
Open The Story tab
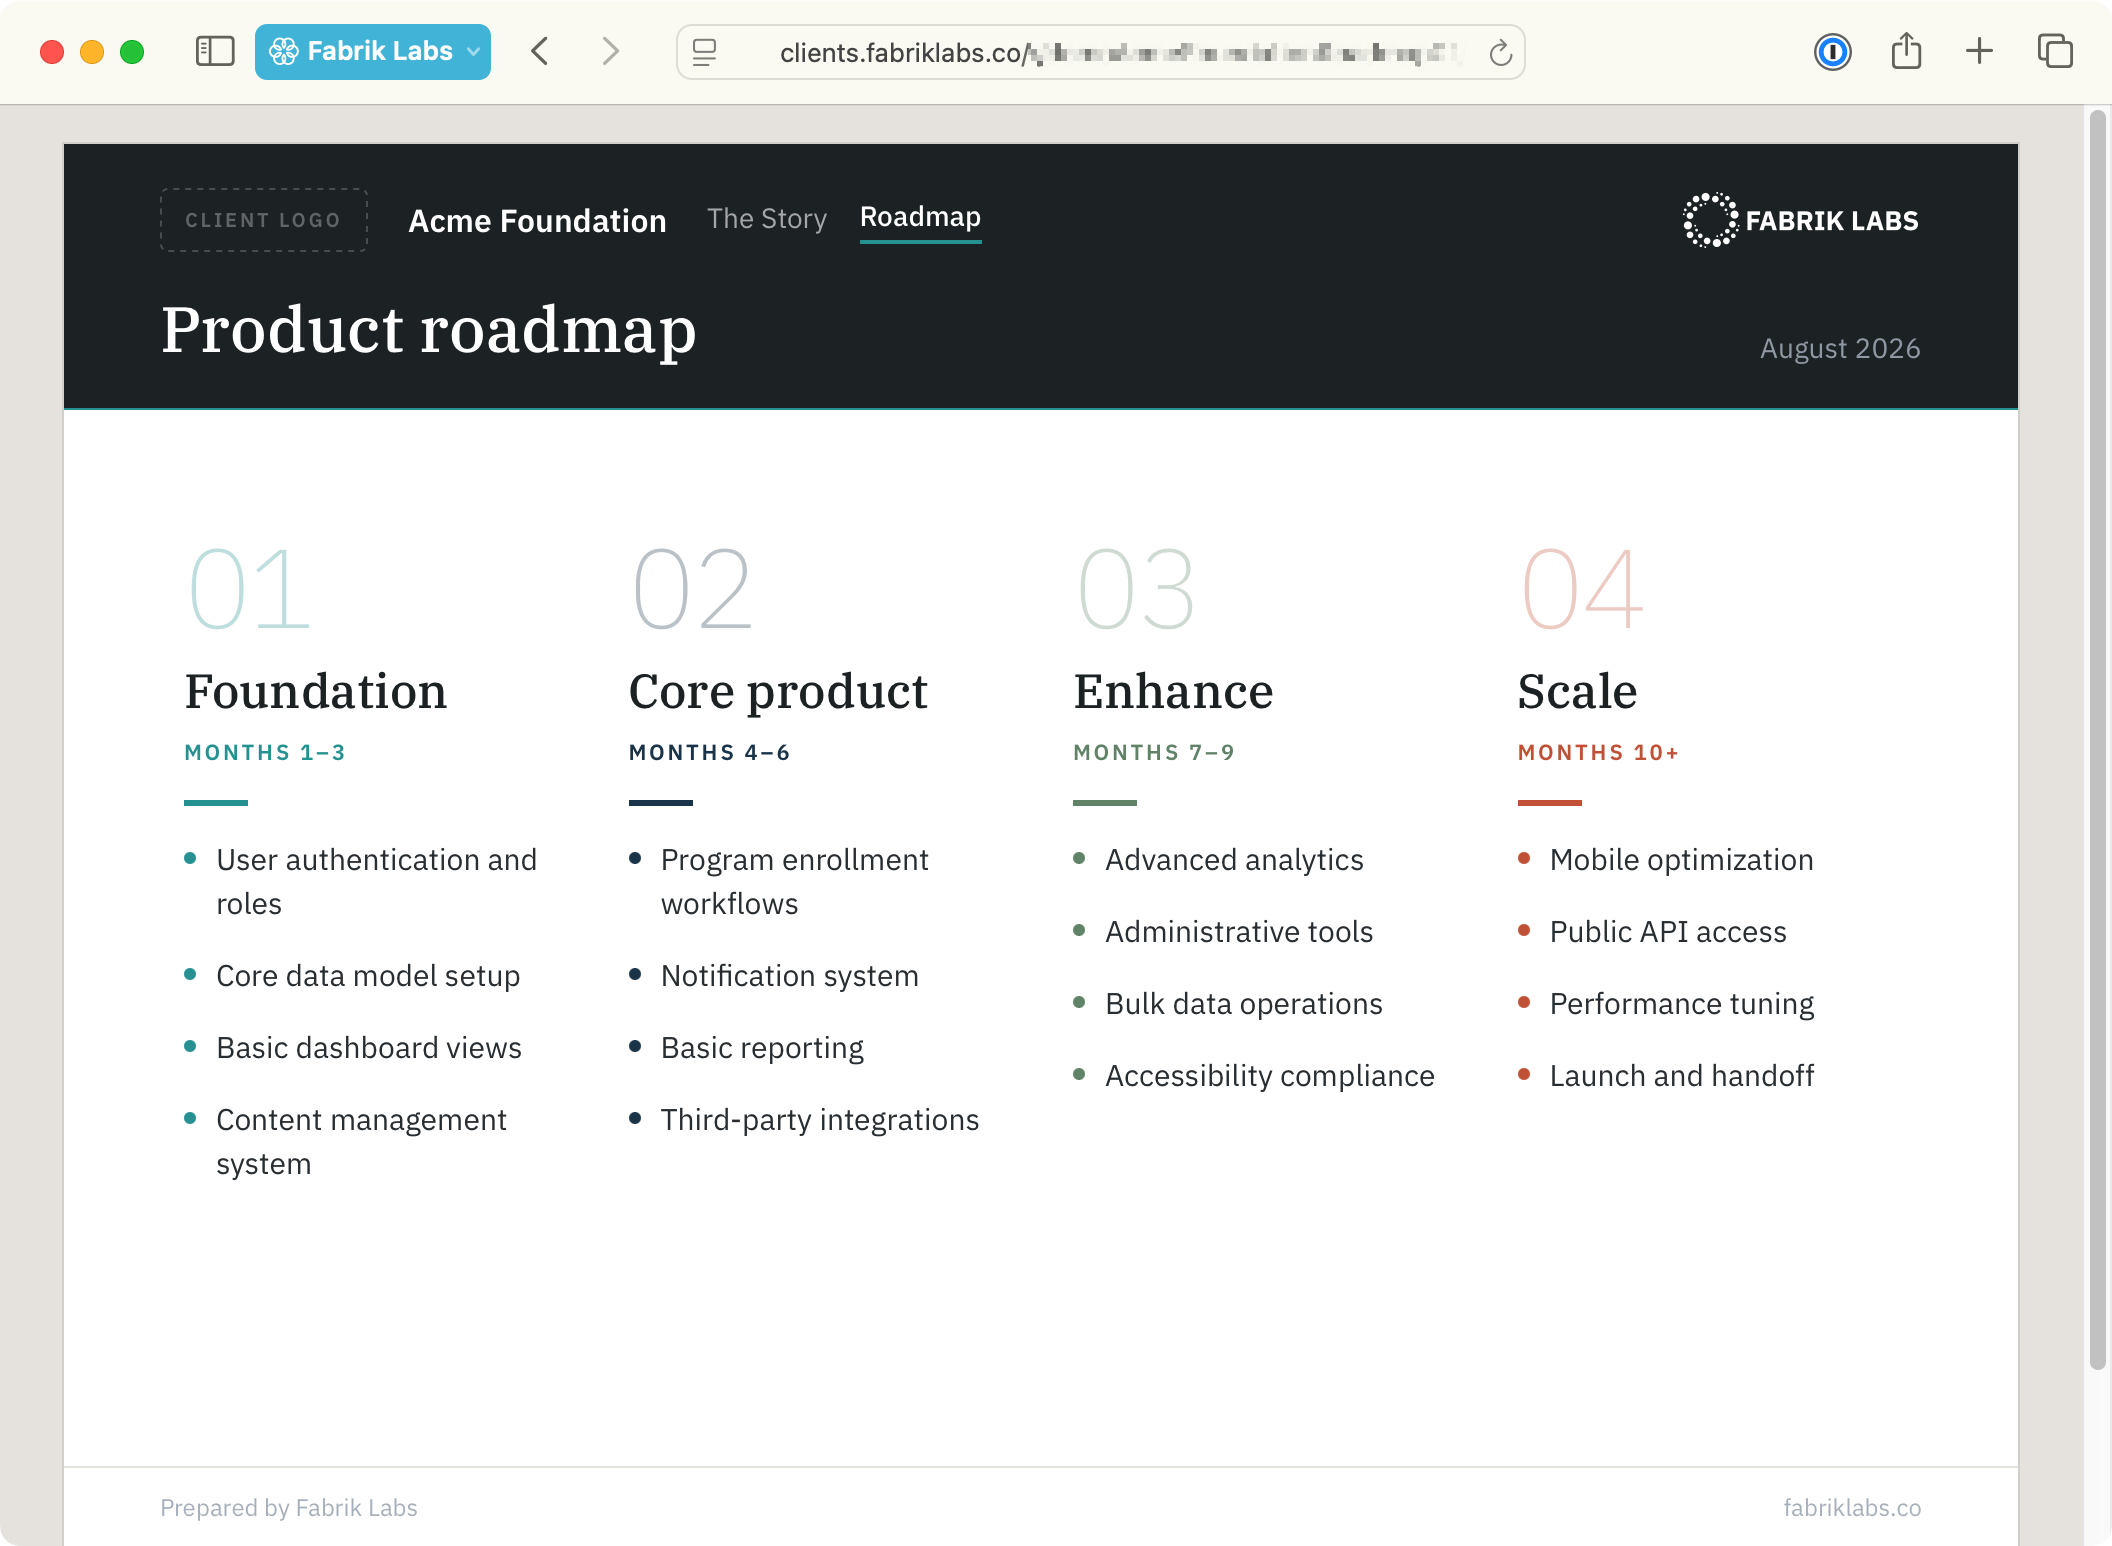tap(767, 219)
